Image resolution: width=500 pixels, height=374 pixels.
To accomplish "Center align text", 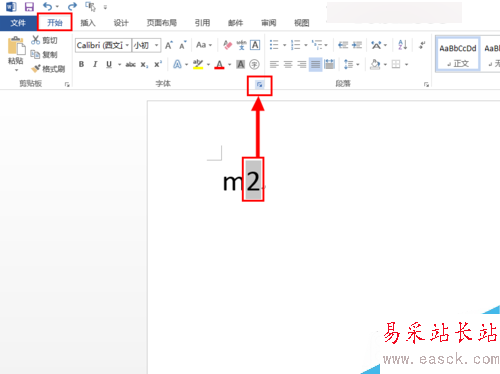I will [288, 64].
